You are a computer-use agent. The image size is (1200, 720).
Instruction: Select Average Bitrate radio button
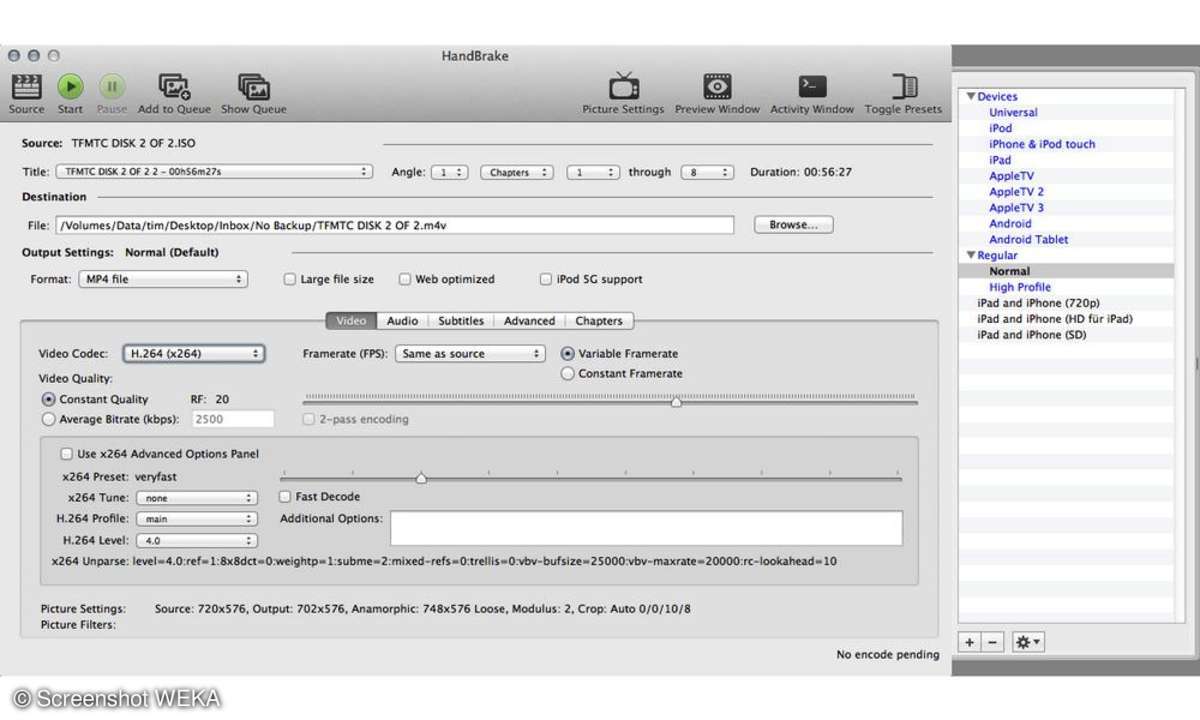click(x=49, y=419)
